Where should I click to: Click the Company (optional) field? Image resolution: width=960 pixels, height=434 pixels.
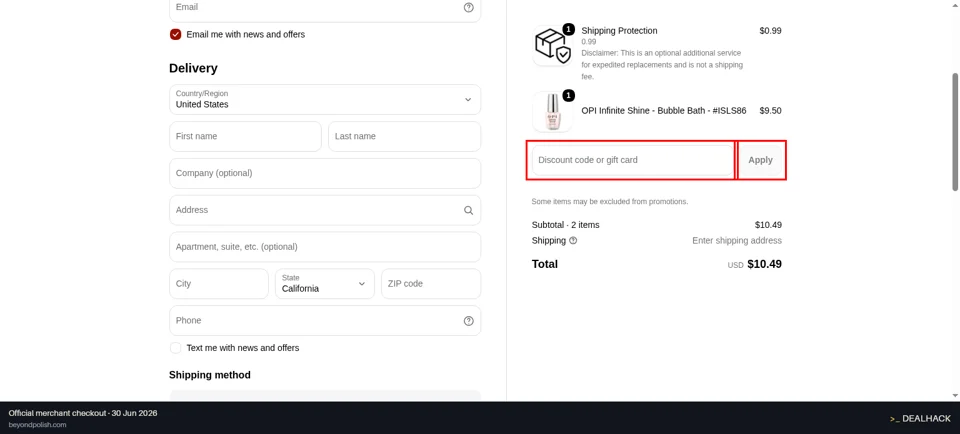pyautogui.click(x=325, y=173)
